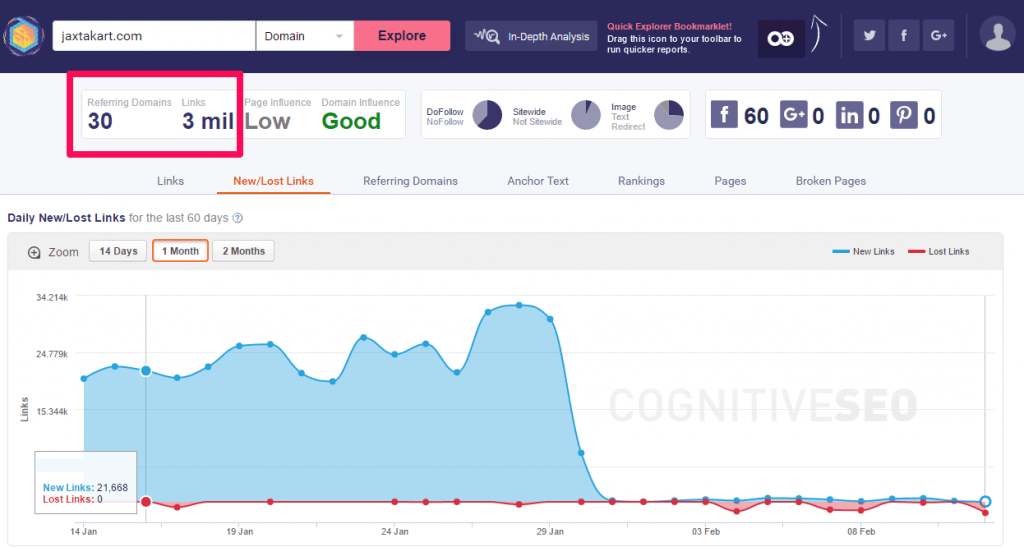The height and width of the screenshot is (547, 1024).
Task: Switch to the Links tab
Action: (x=170, y=181)
